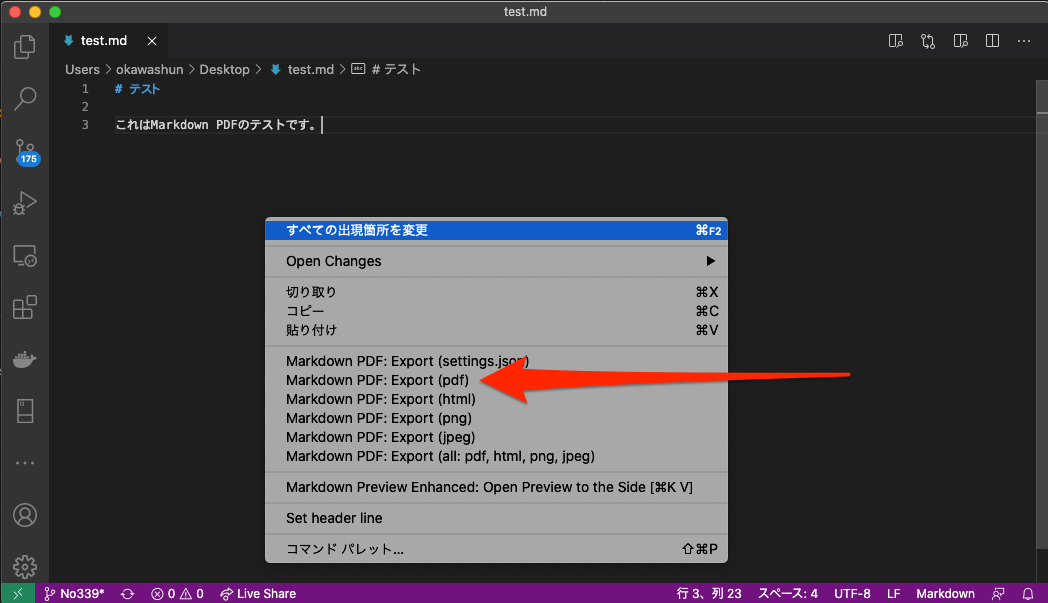The width and height of the screenshot is (1048, 603).
Task: Click the split editor icon
Action: [x=991, y=40]
